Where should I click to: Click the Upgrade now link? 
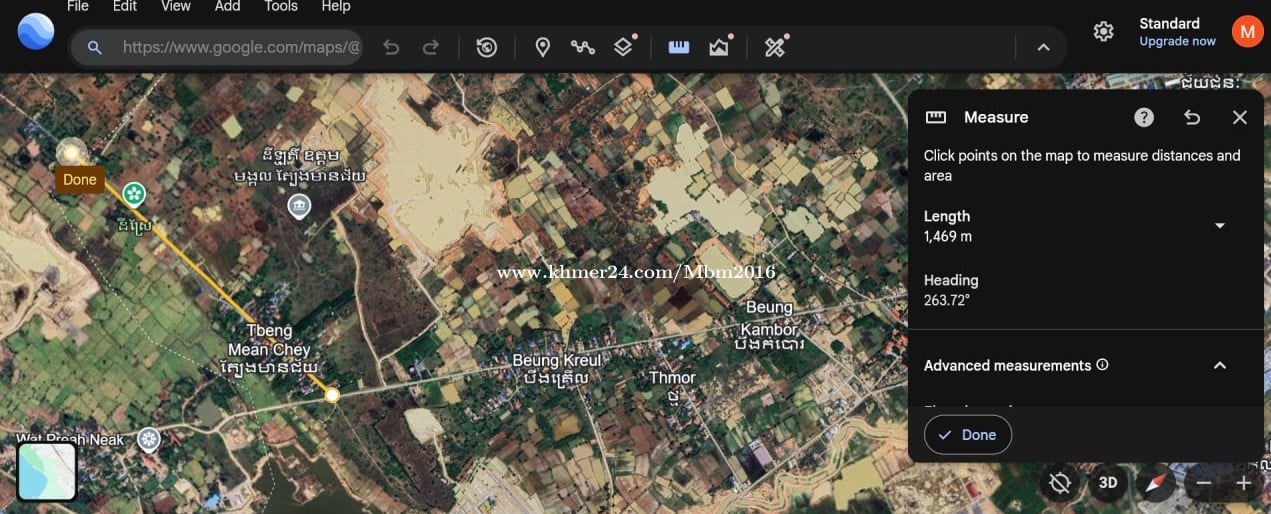point(1177,42)
